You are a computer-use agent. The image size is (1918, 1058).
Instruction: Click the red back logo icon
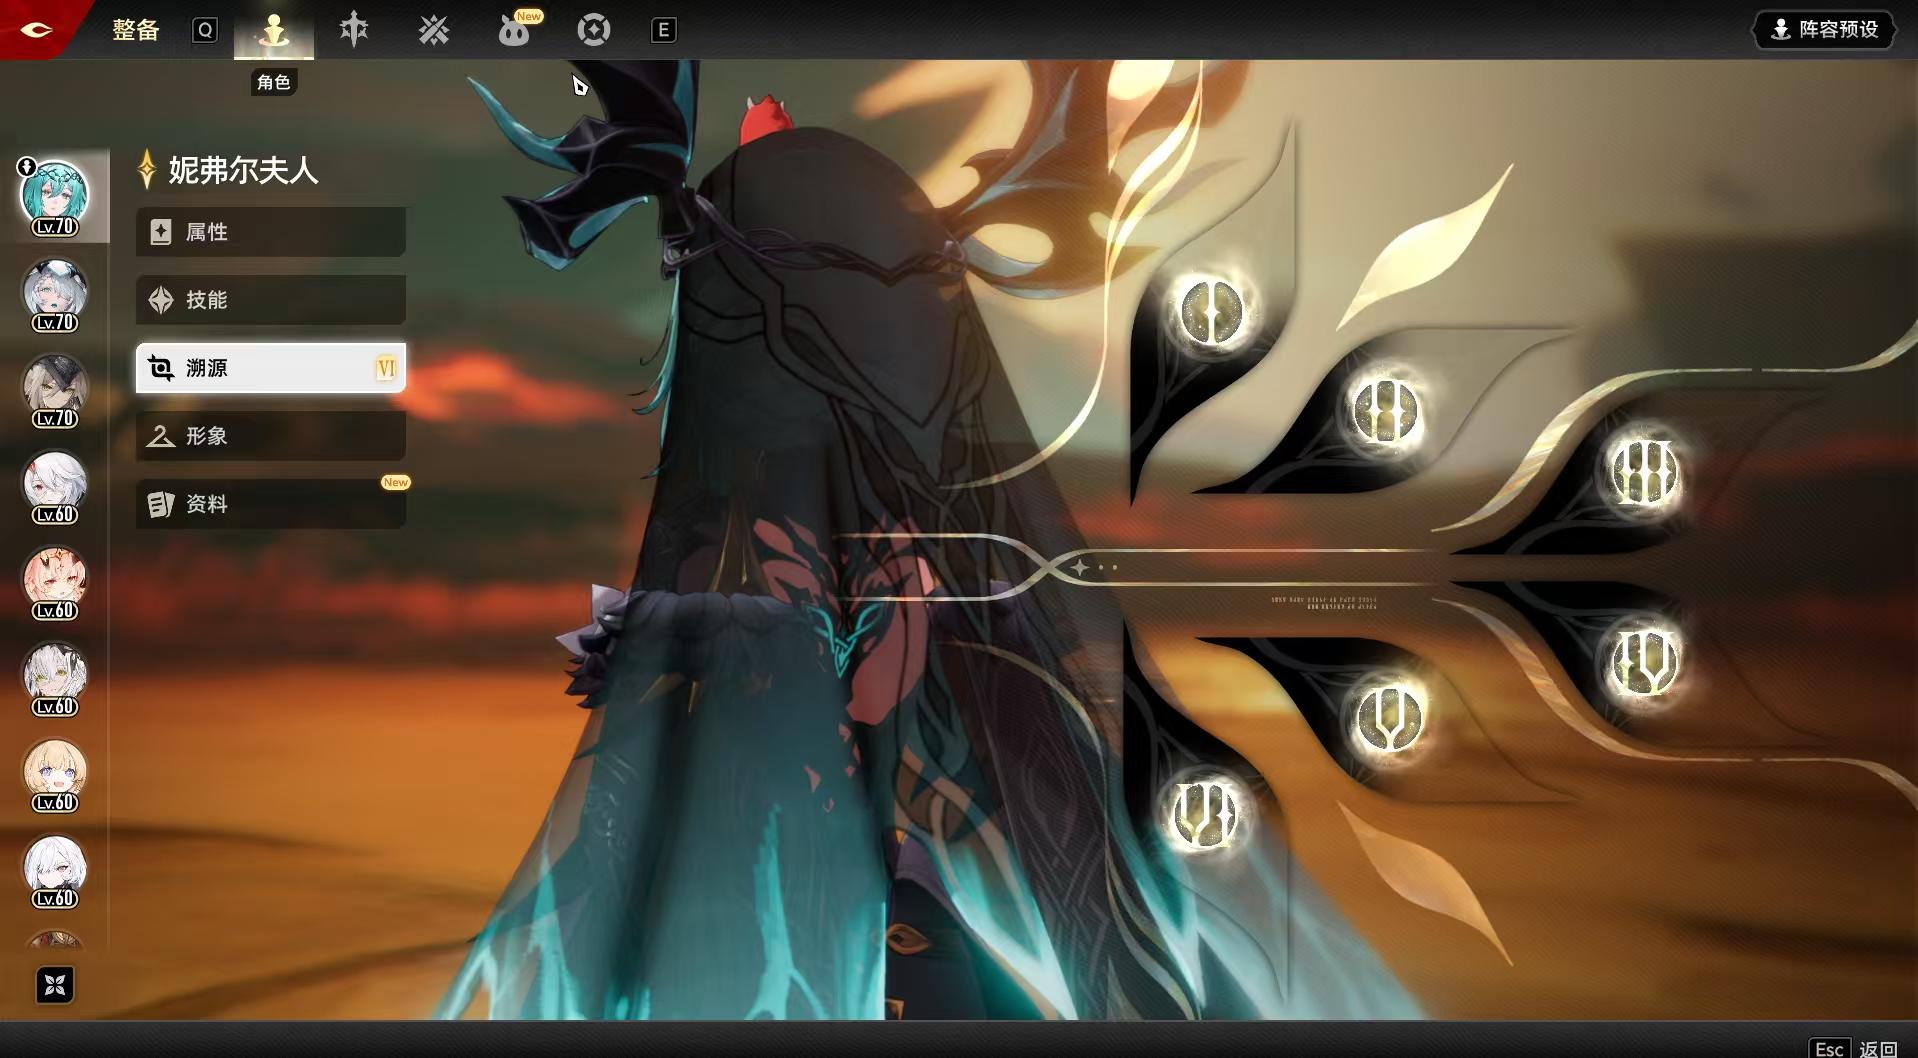[36, 29]
